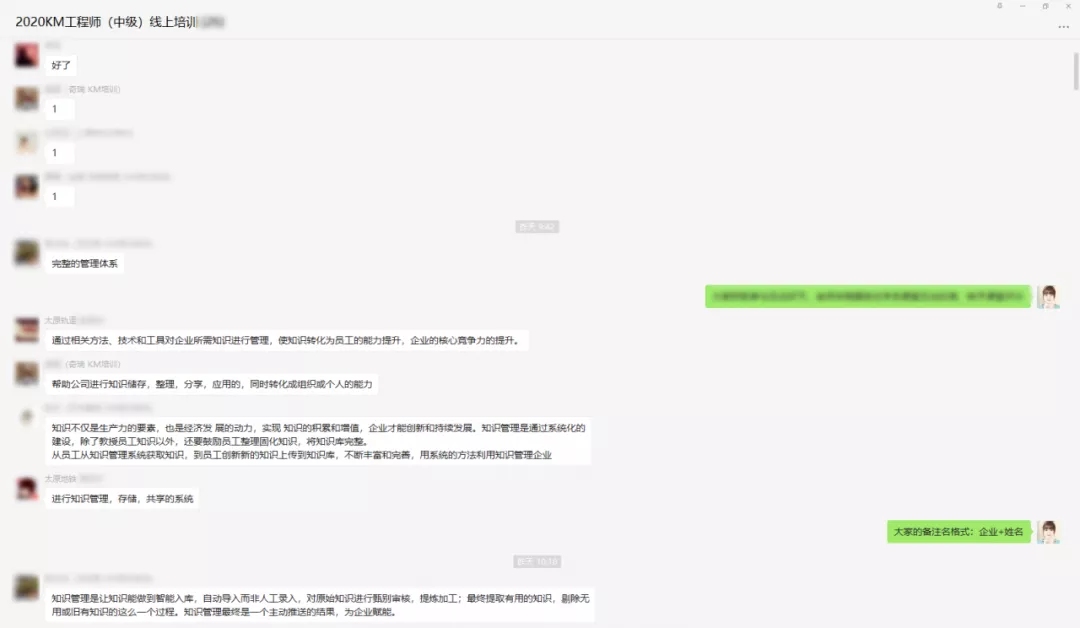Click avatar beside "完整的管理体系" message
1080x628 pixels.
pyautogui.click(x=27, y=253)
